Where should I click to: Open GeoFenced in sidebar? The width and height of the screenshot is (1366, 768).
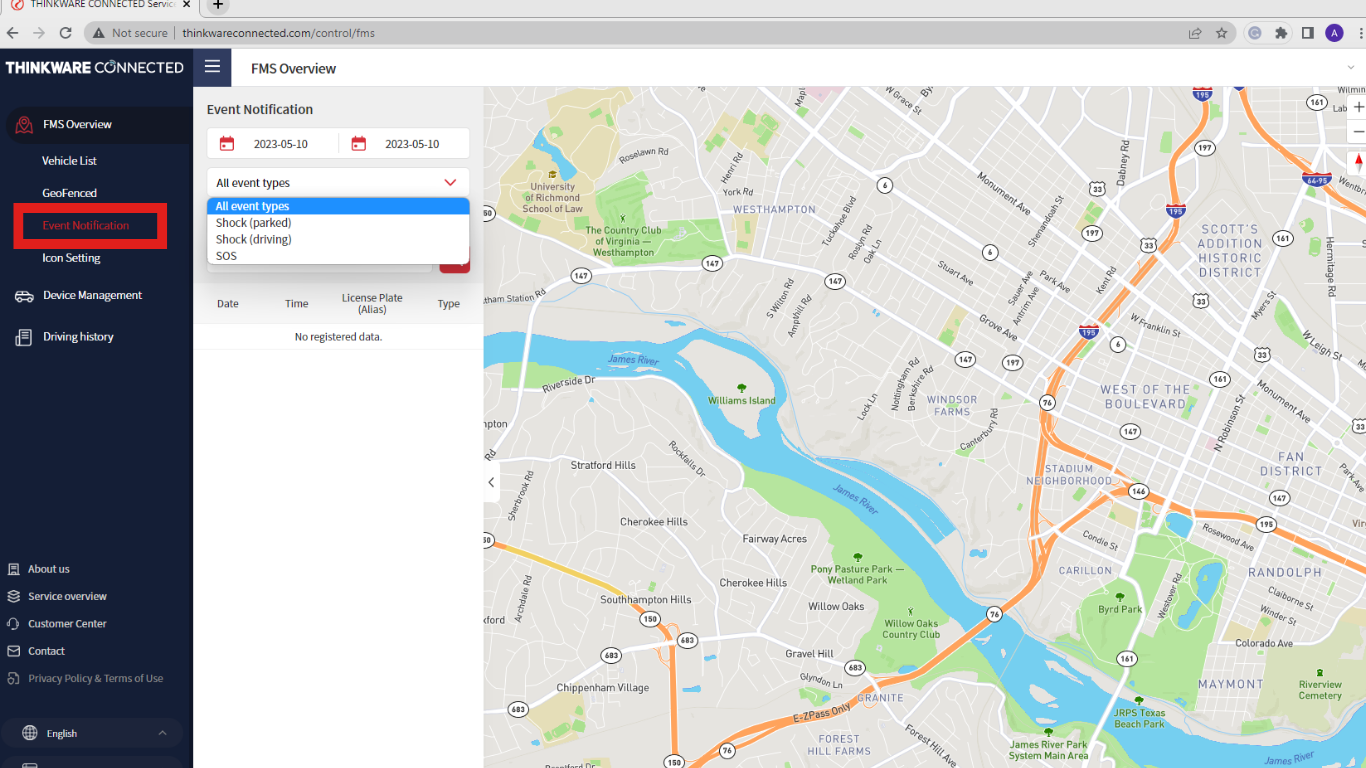(69, 193)
